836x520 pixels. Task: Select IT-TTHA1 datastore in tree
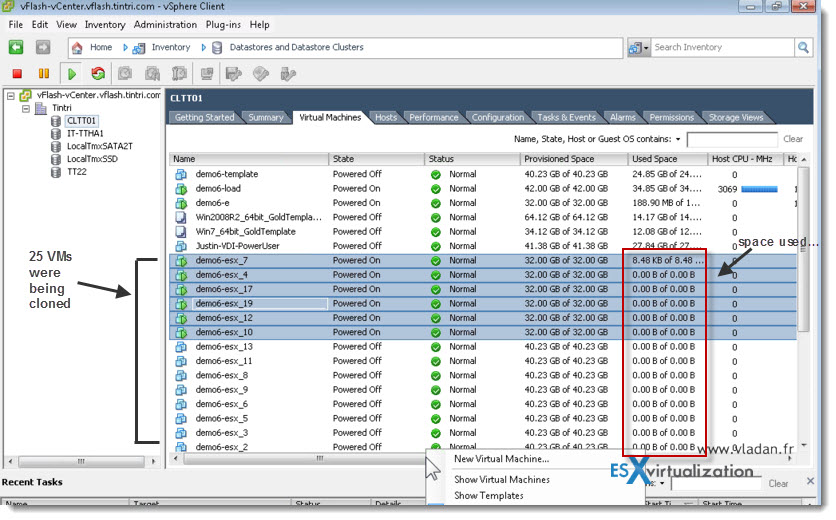tap(85, 133)
